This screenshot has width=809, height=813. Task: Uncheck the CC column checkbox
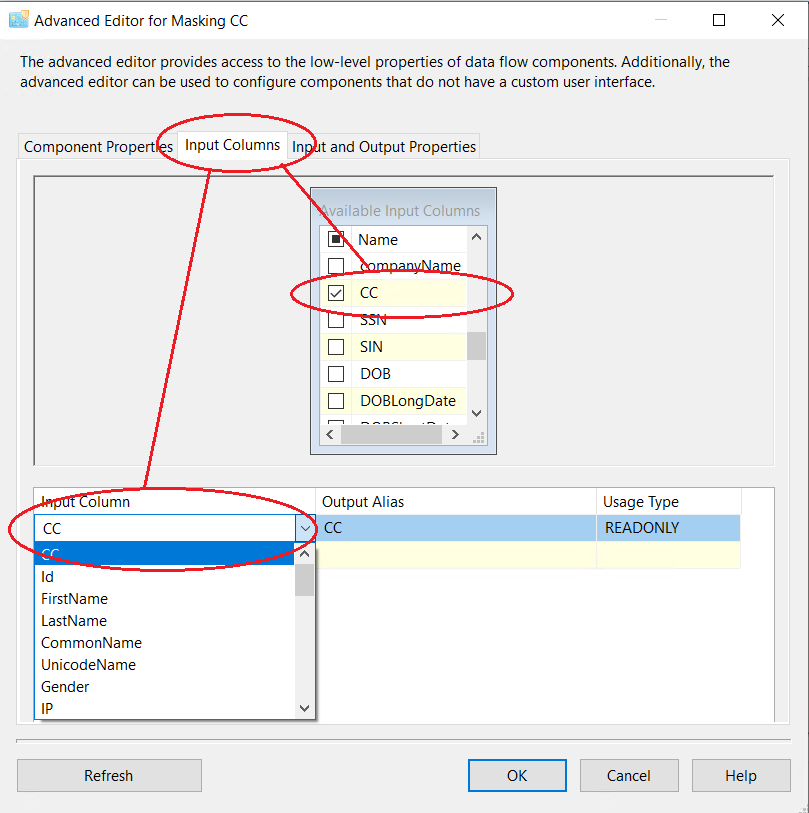coord(337,293)
